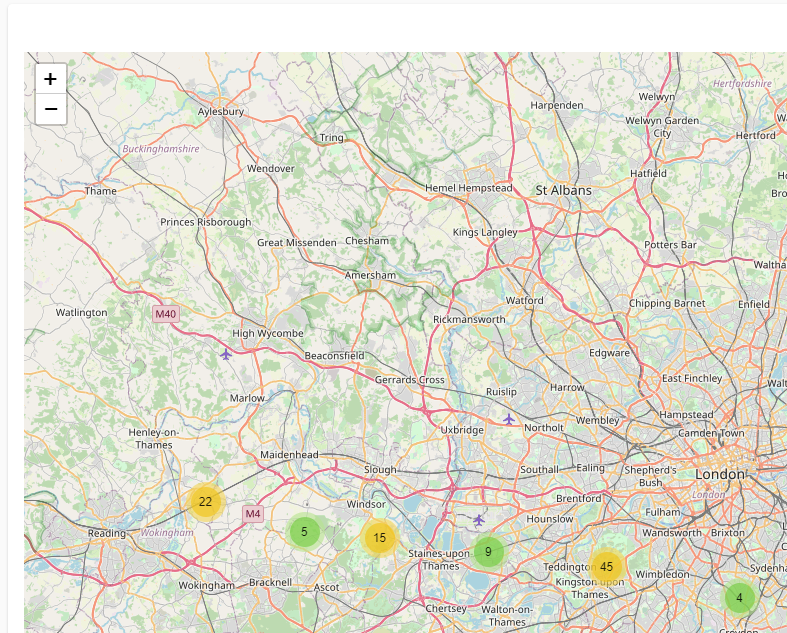Expand the yellow cluster marker showing 15

(379, 538)
